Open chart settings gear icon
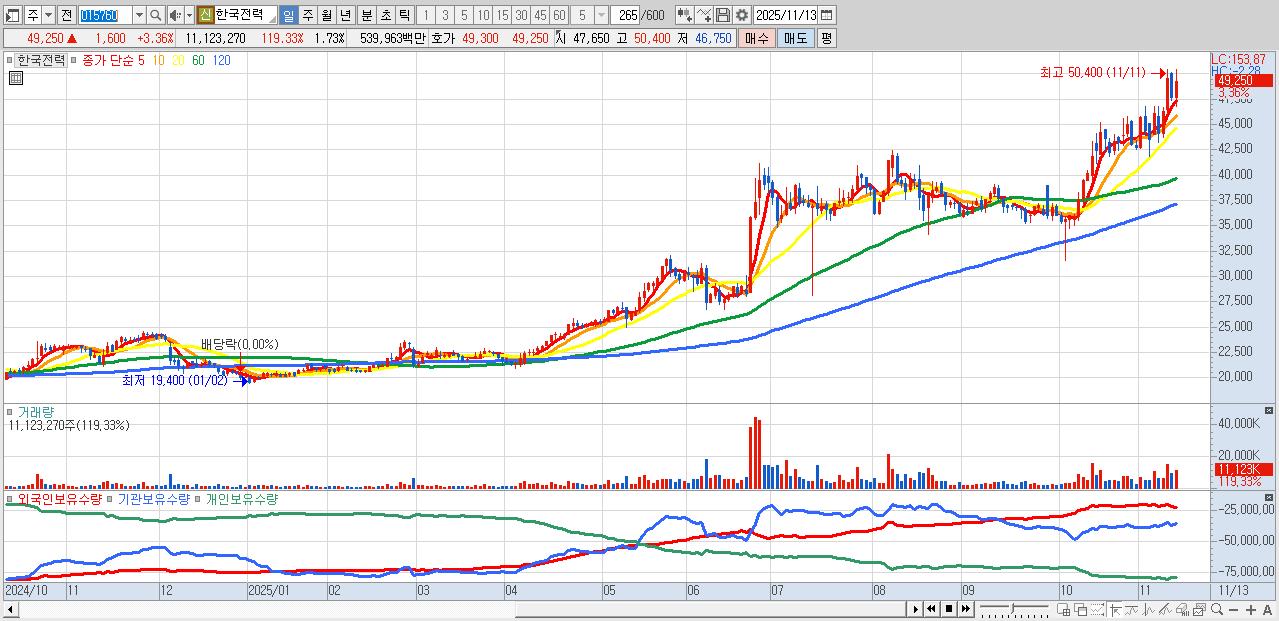1279x621 pixels. pos(742,15)
